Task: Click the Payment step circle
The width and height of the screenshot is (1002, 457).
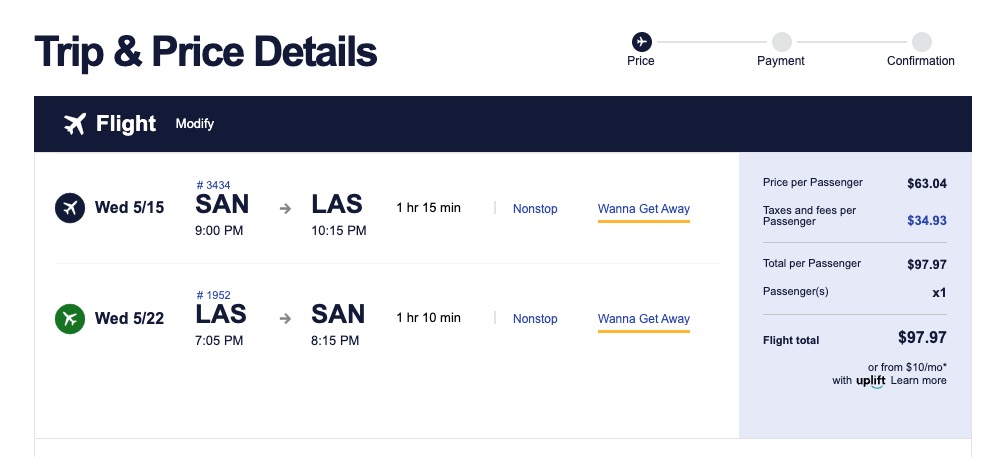Action: tap(781, 41)
